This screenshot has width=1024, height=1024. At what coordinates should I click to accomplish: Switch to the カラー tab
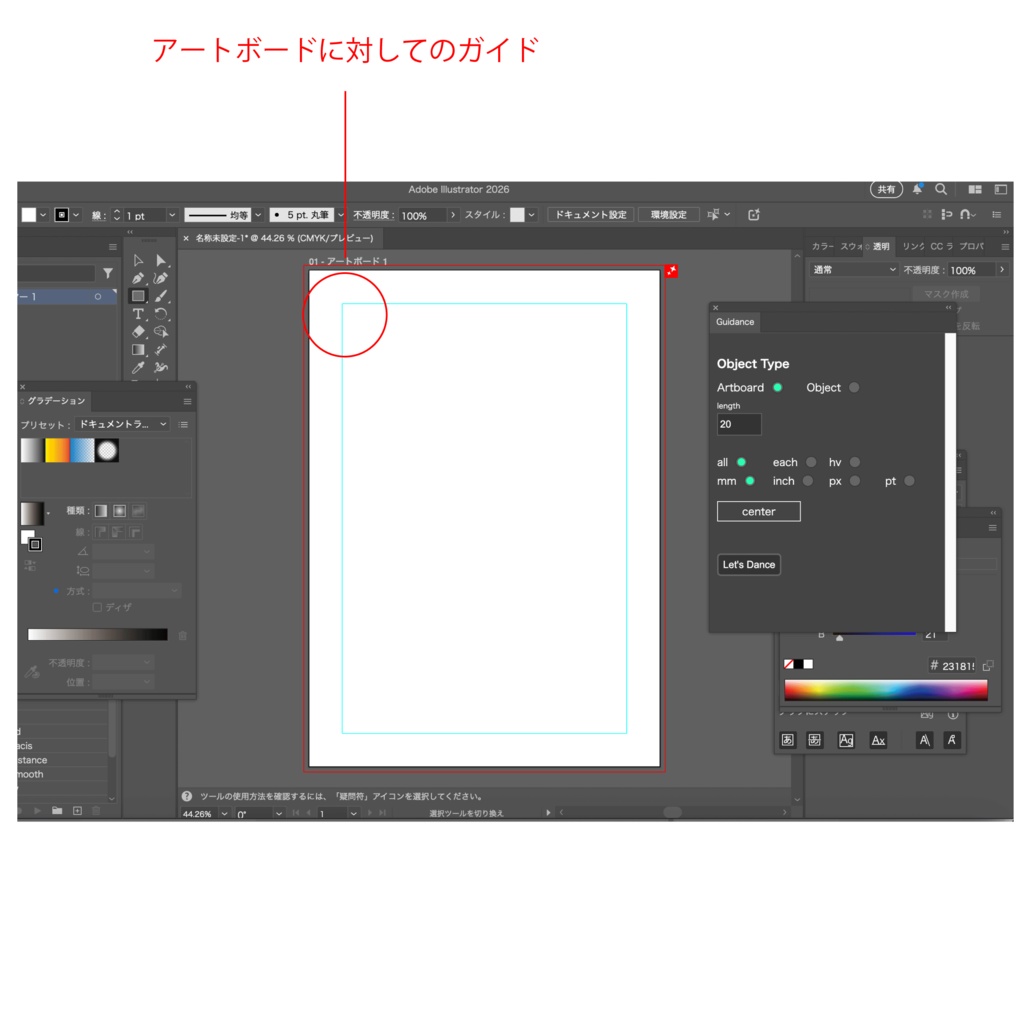(x=822, y=246)
